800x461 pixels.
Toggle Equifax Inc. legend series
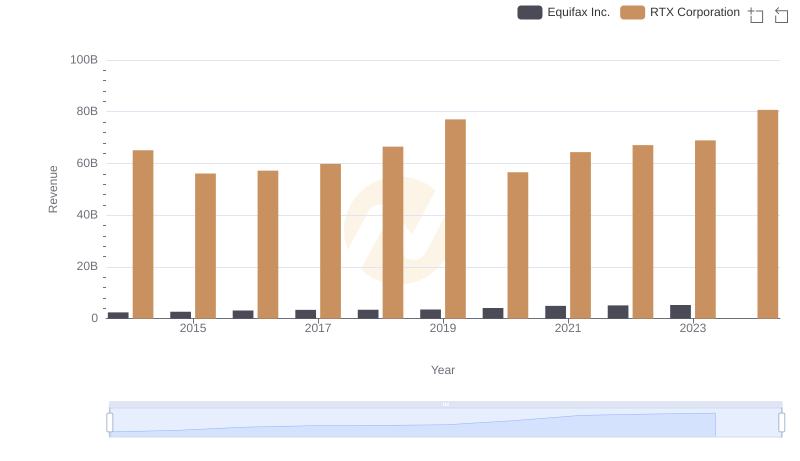pos(563,12)
